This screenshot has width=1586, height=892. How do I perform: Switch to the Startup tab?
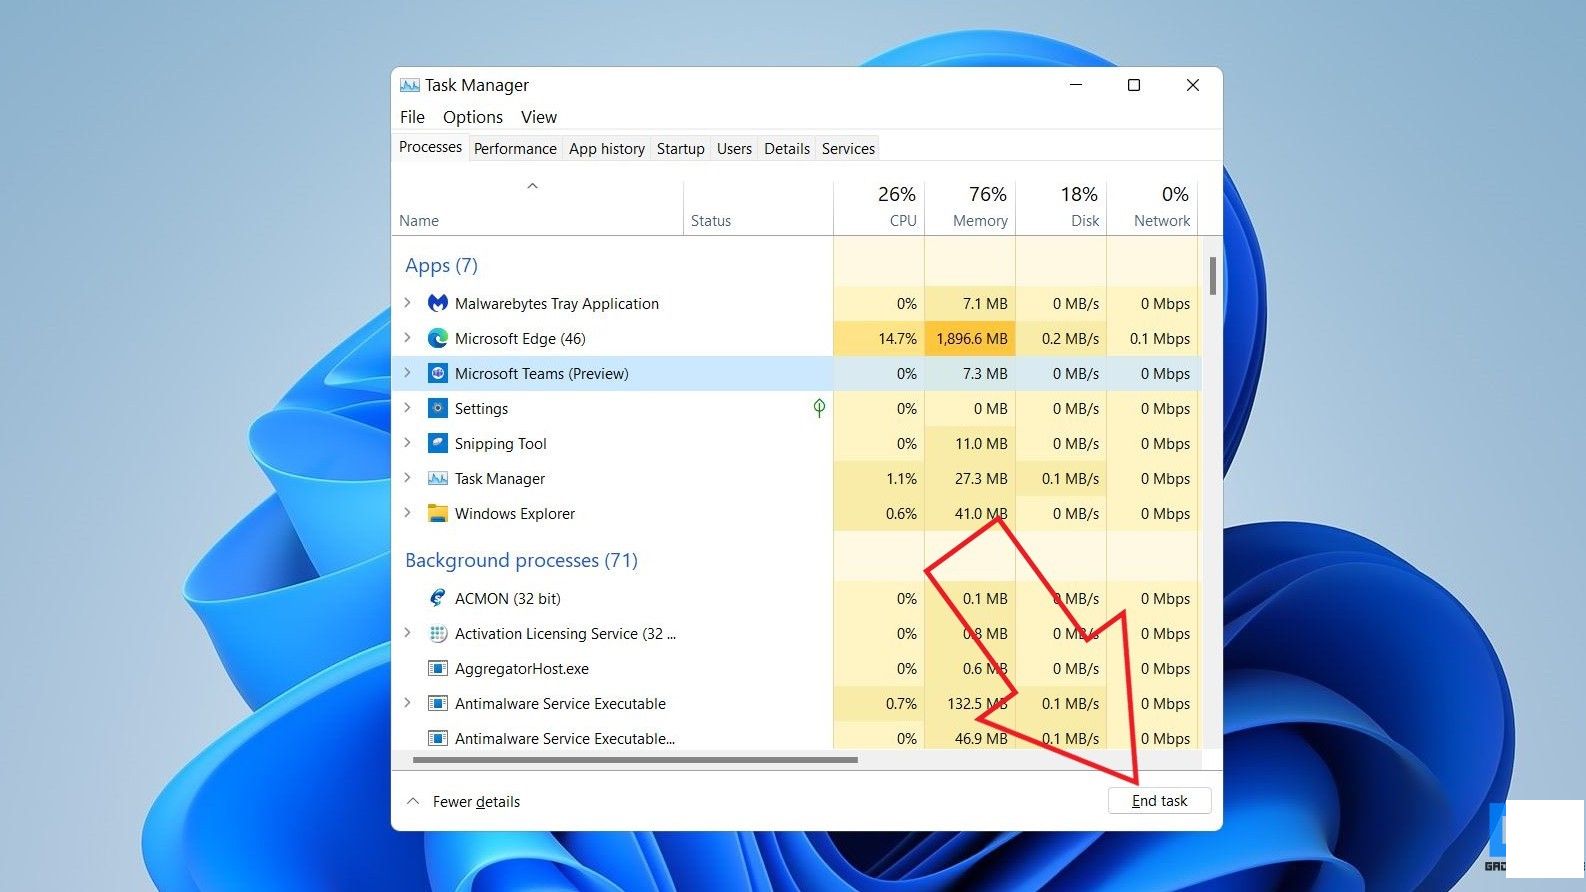680,148
